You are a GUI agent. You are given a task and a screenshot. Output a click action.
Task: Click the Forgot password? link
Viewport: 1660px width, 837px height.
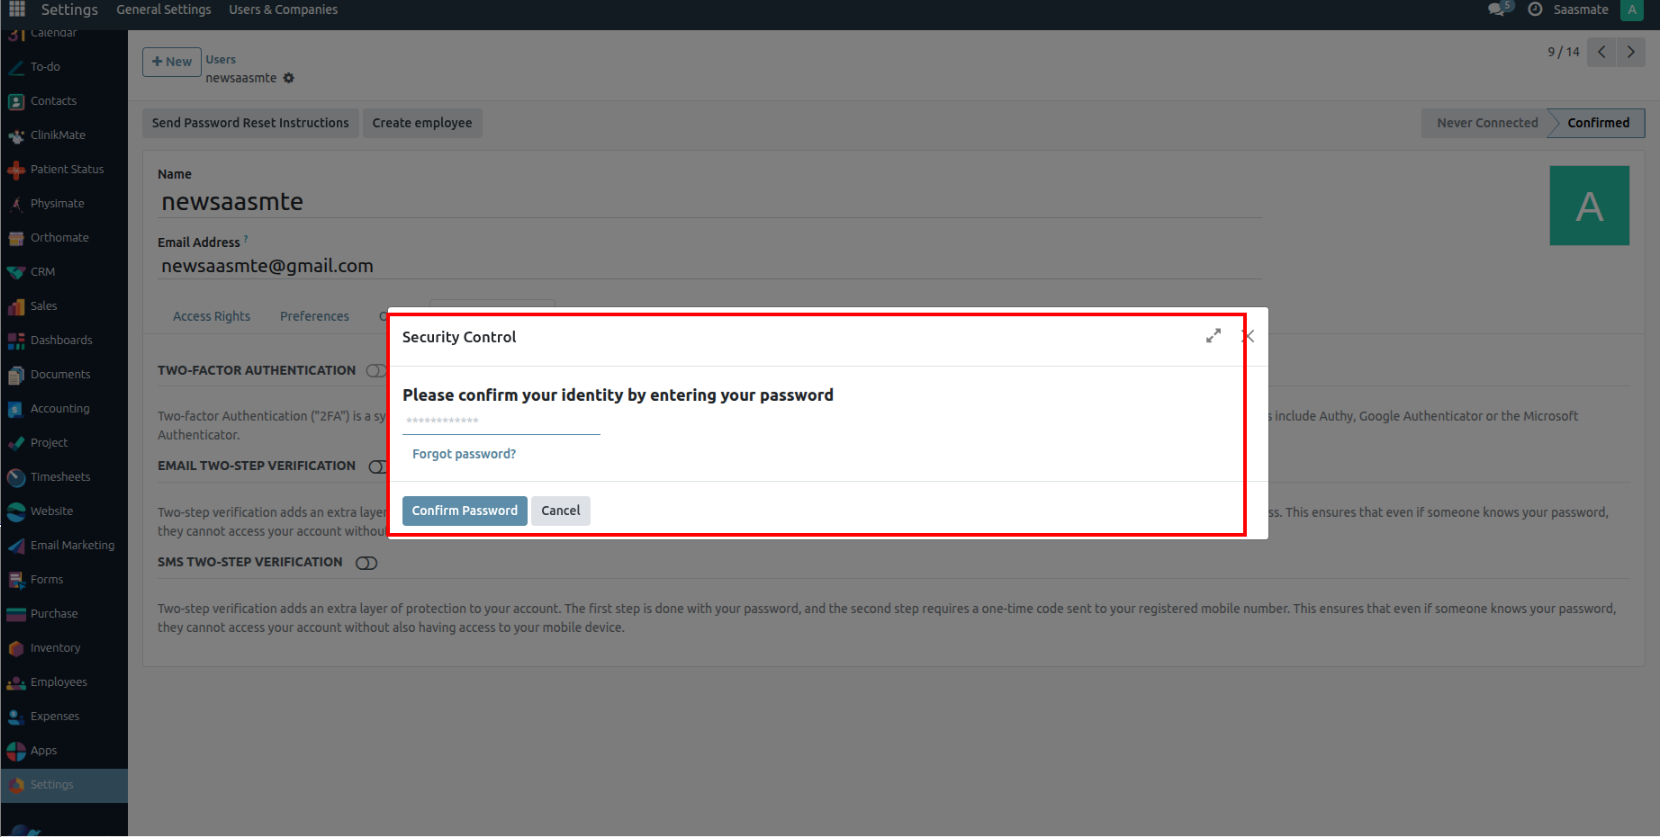464,454
